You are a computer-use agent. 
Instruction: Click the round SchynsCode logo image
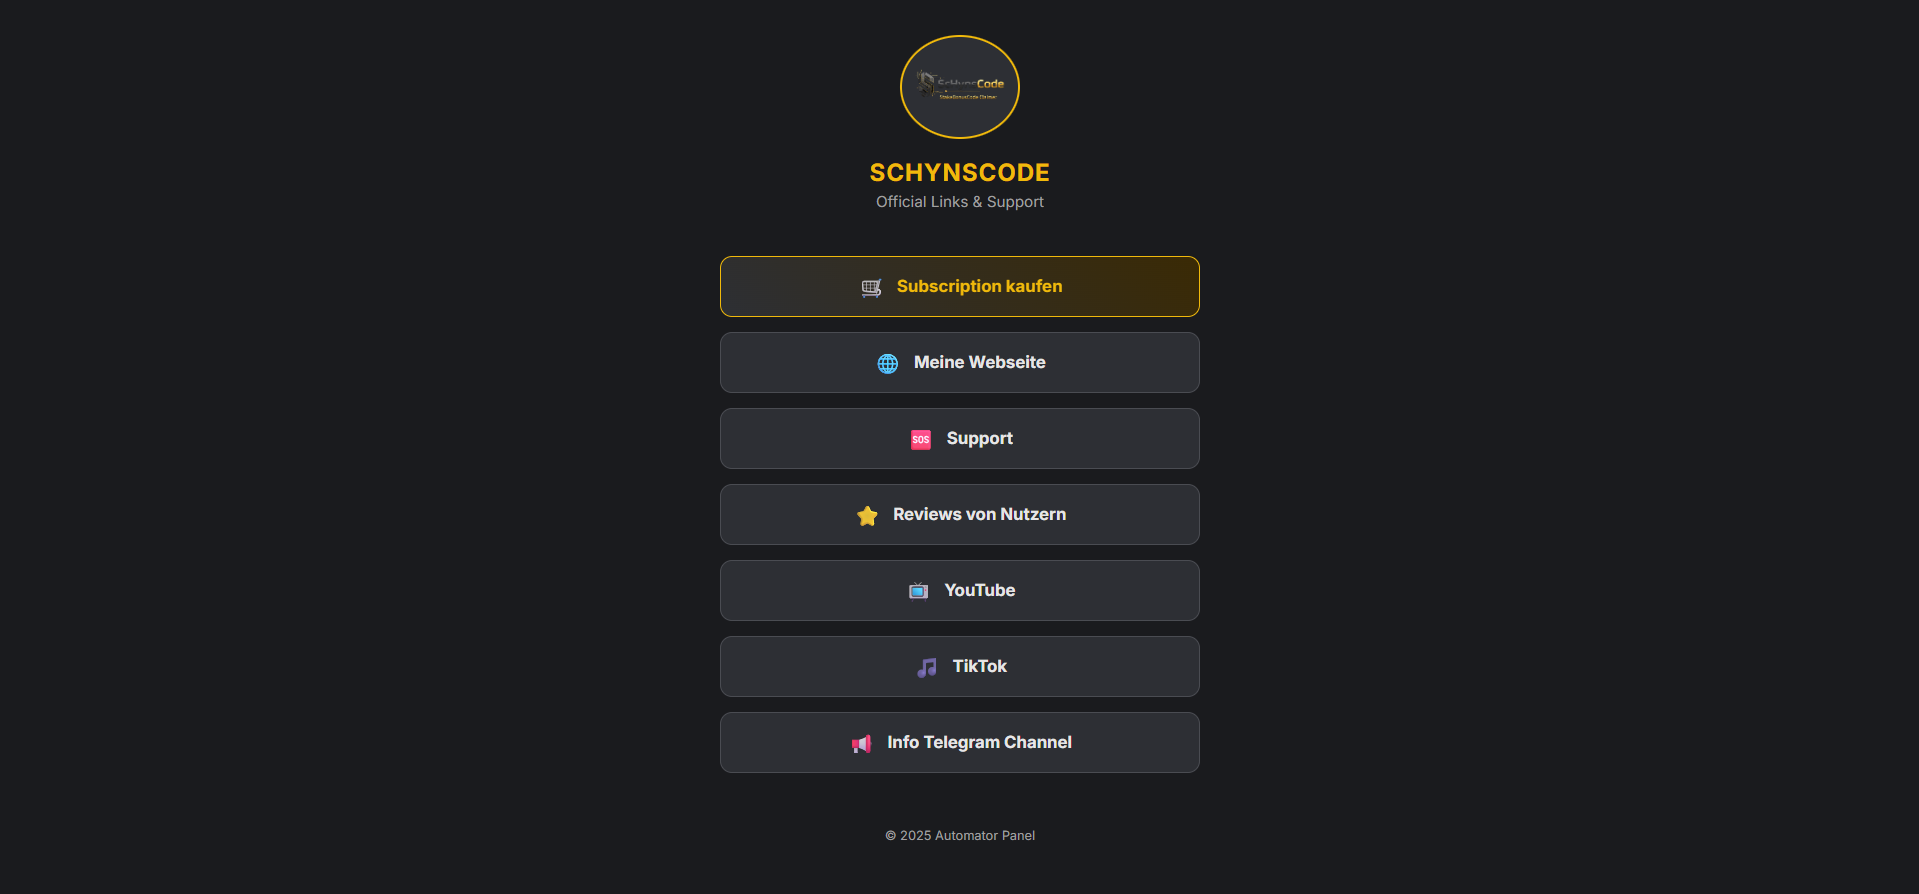[x=959, y=86]
